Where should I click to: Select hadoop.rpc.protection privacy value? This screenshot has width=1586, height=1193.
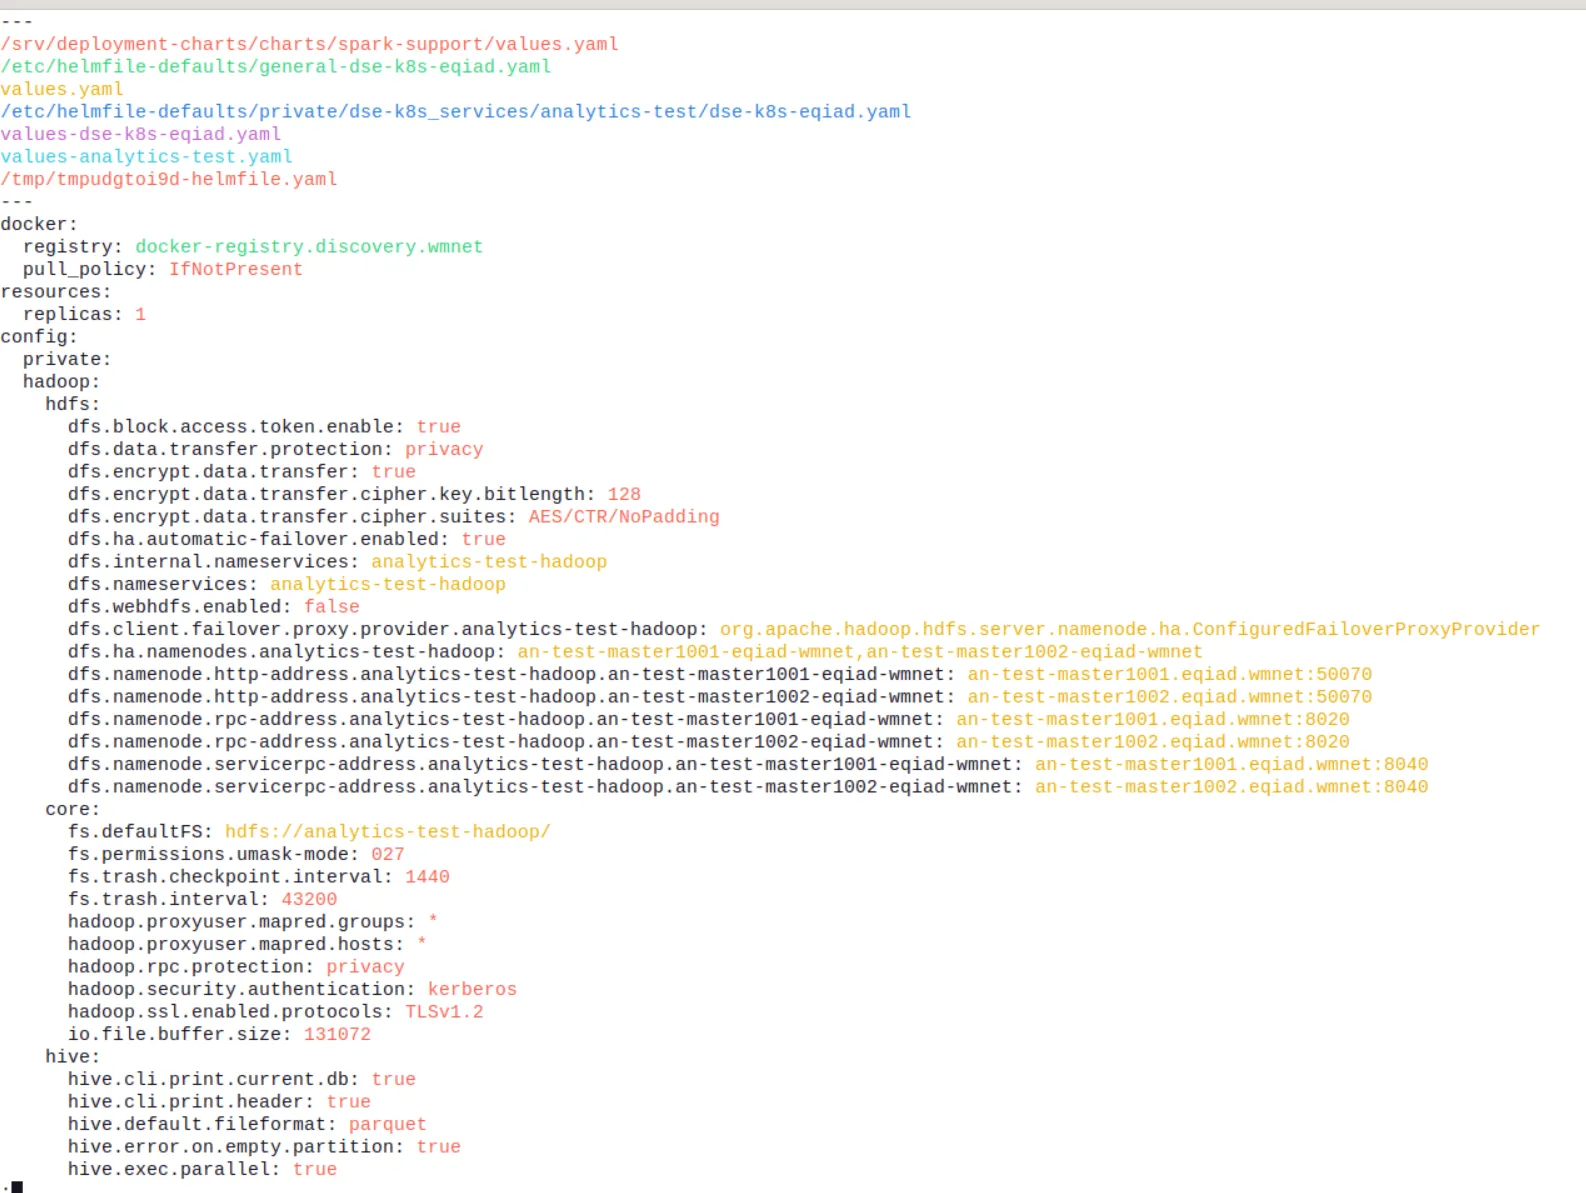365,966
